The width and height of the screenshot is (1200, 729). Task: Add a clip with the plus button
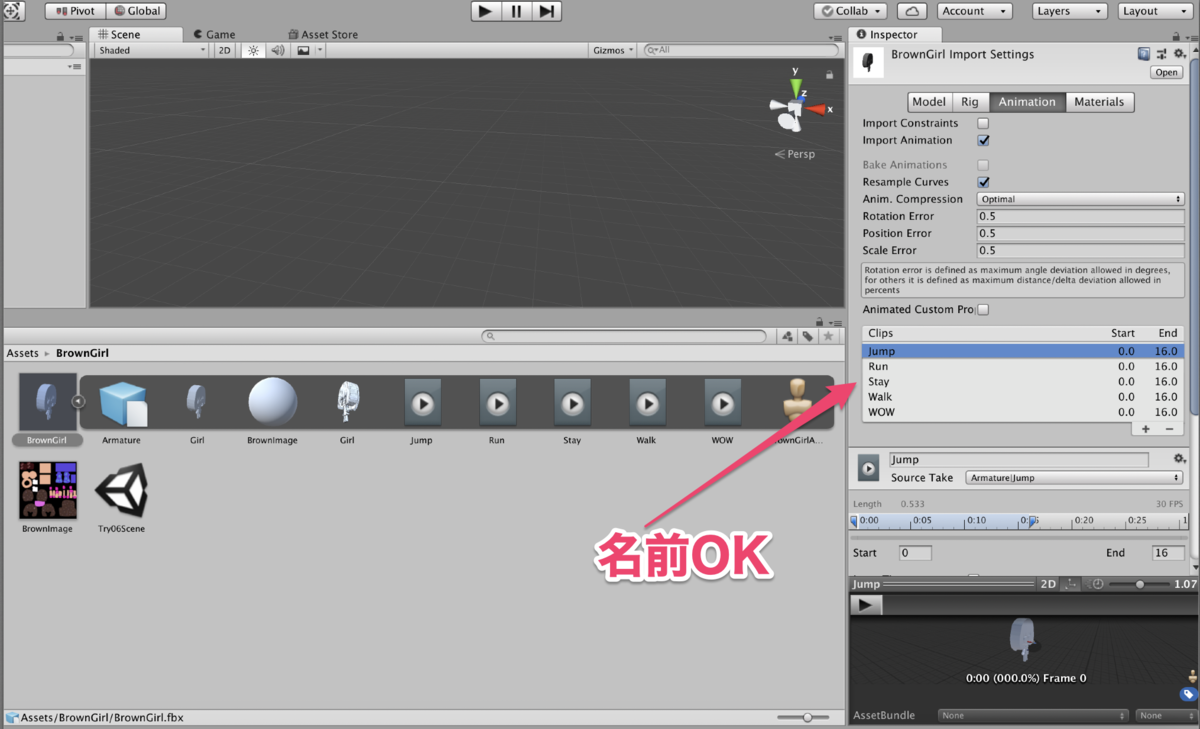coord(1146,429)
